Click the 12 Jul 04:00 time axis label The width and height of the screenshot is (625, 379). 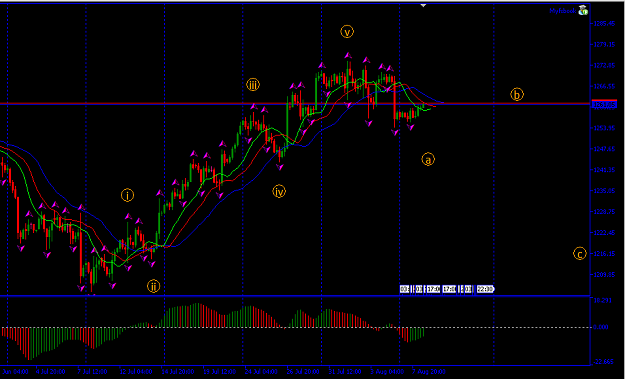[136, 371]
